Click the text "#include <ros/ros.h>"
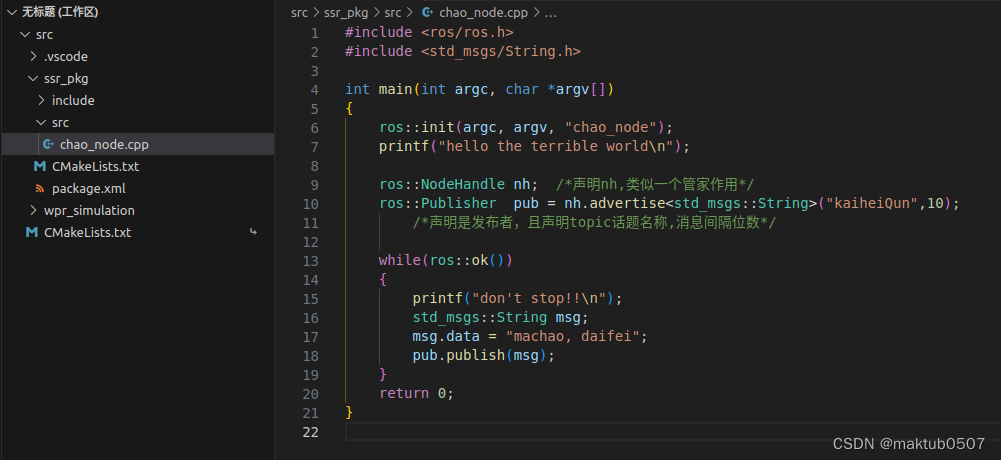1001x460 pixels. point(429,33)
